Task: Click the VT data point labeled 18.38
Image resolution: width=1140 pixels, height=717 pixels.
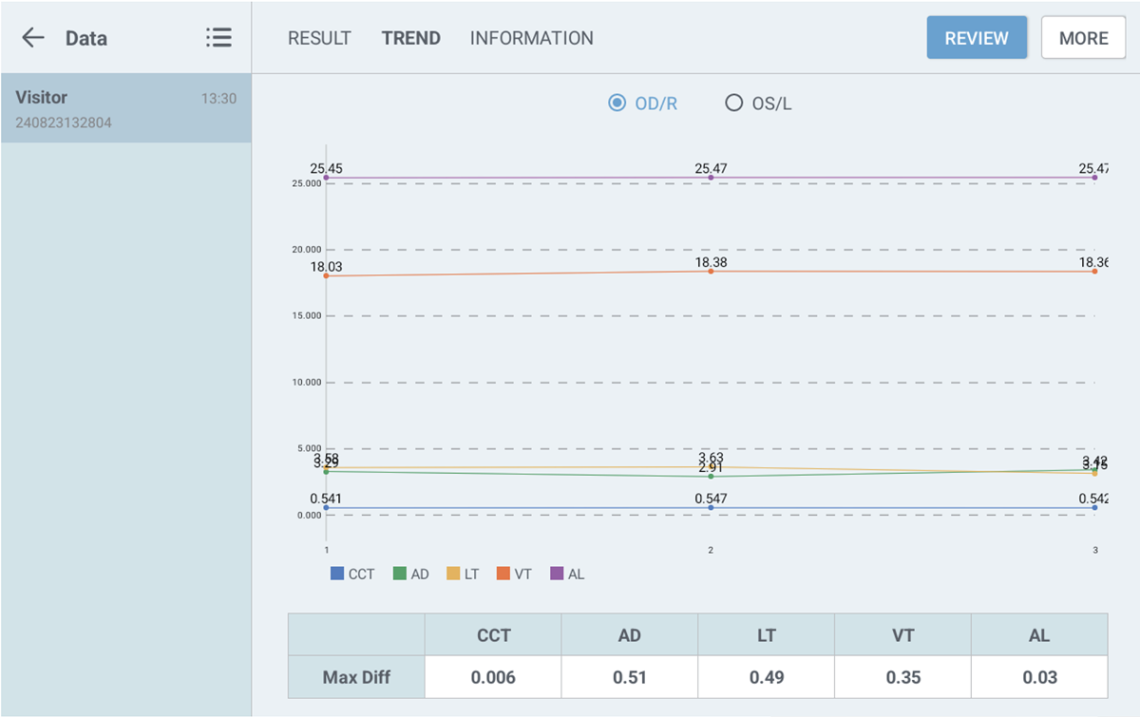Action: pyautogui.click(x=711, y=271)
